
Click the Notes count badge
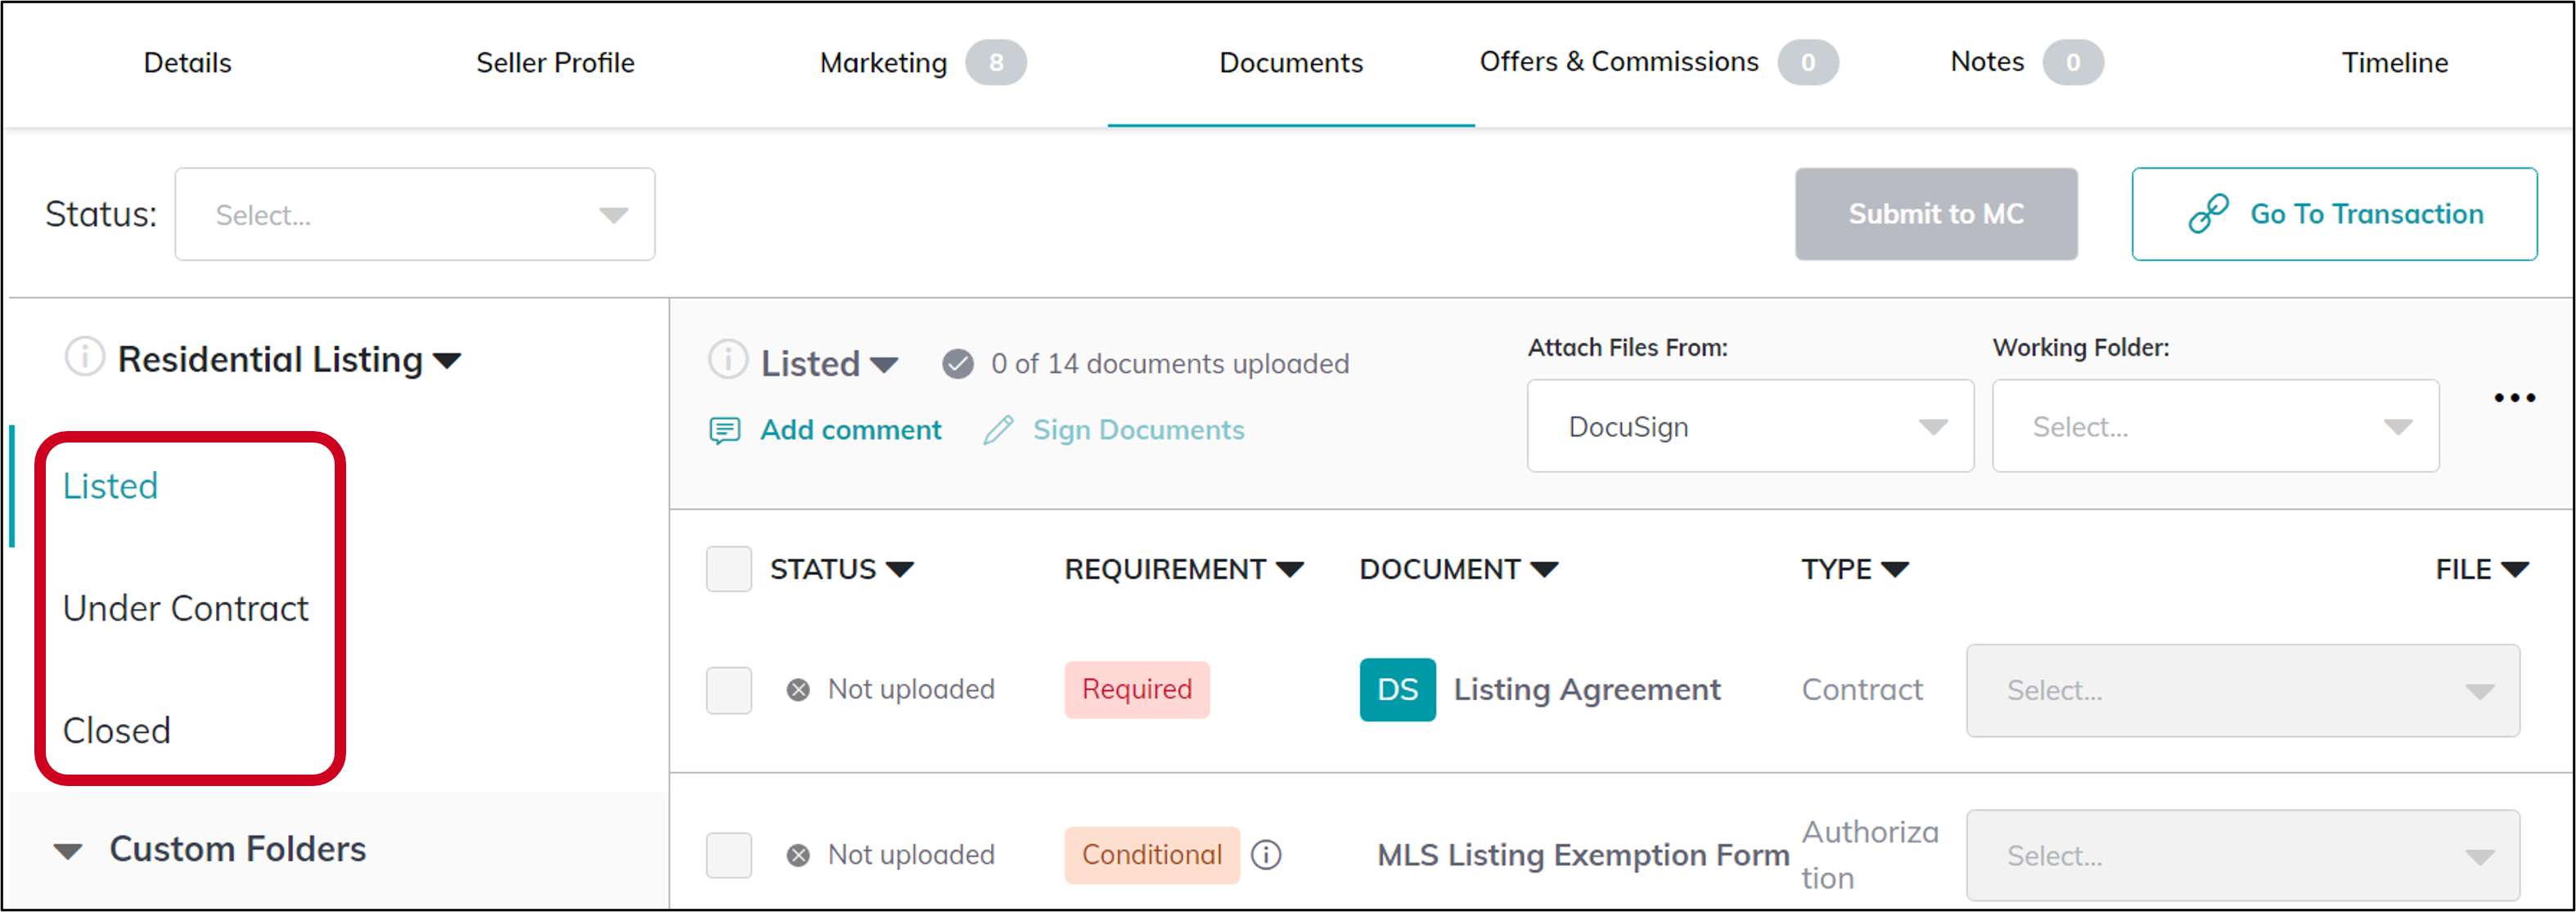pyautogui.click(x=2072, y=63)
